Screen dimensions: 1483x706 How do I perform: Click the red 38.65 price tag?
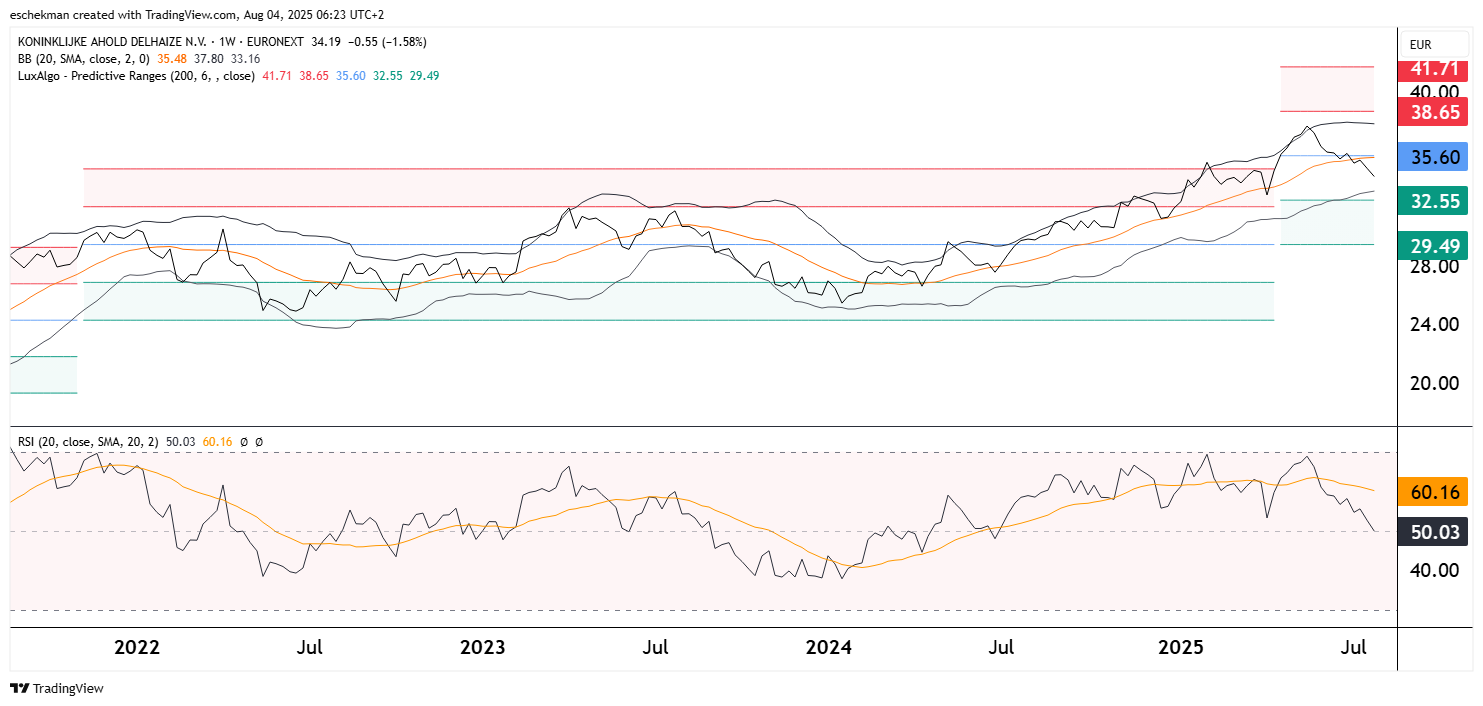coord(1434,112)
